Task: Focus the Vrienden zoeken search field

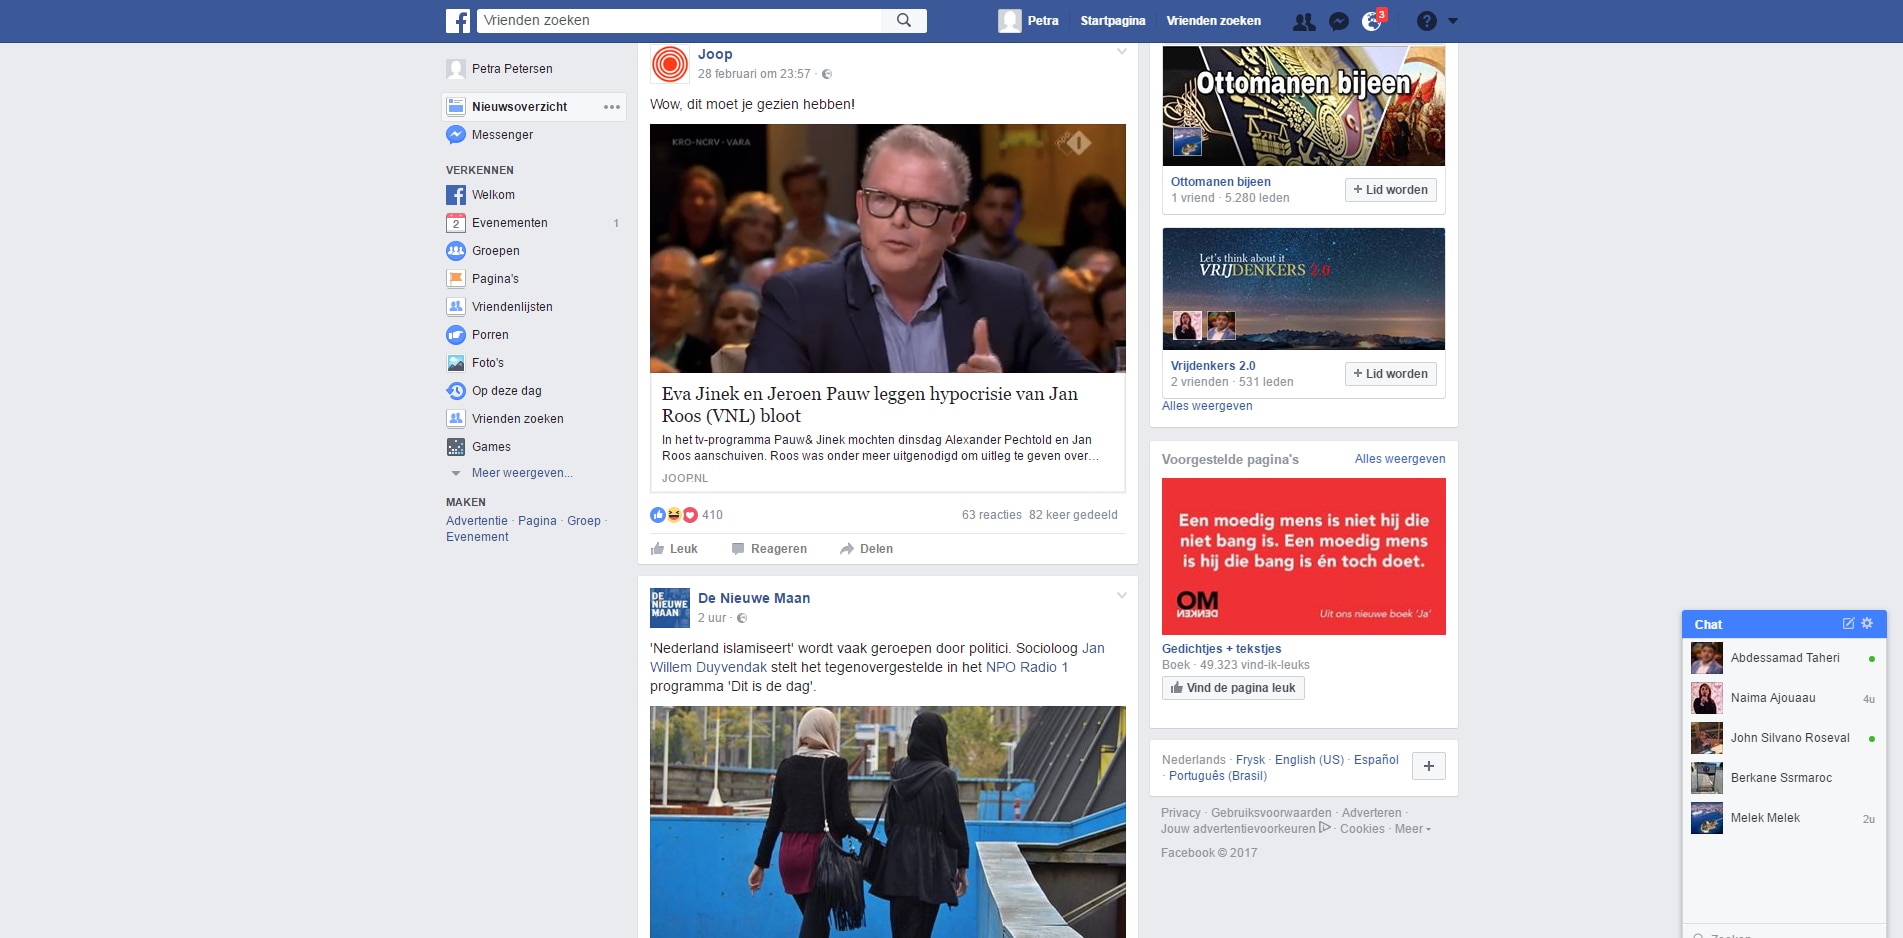Action: 680,21
